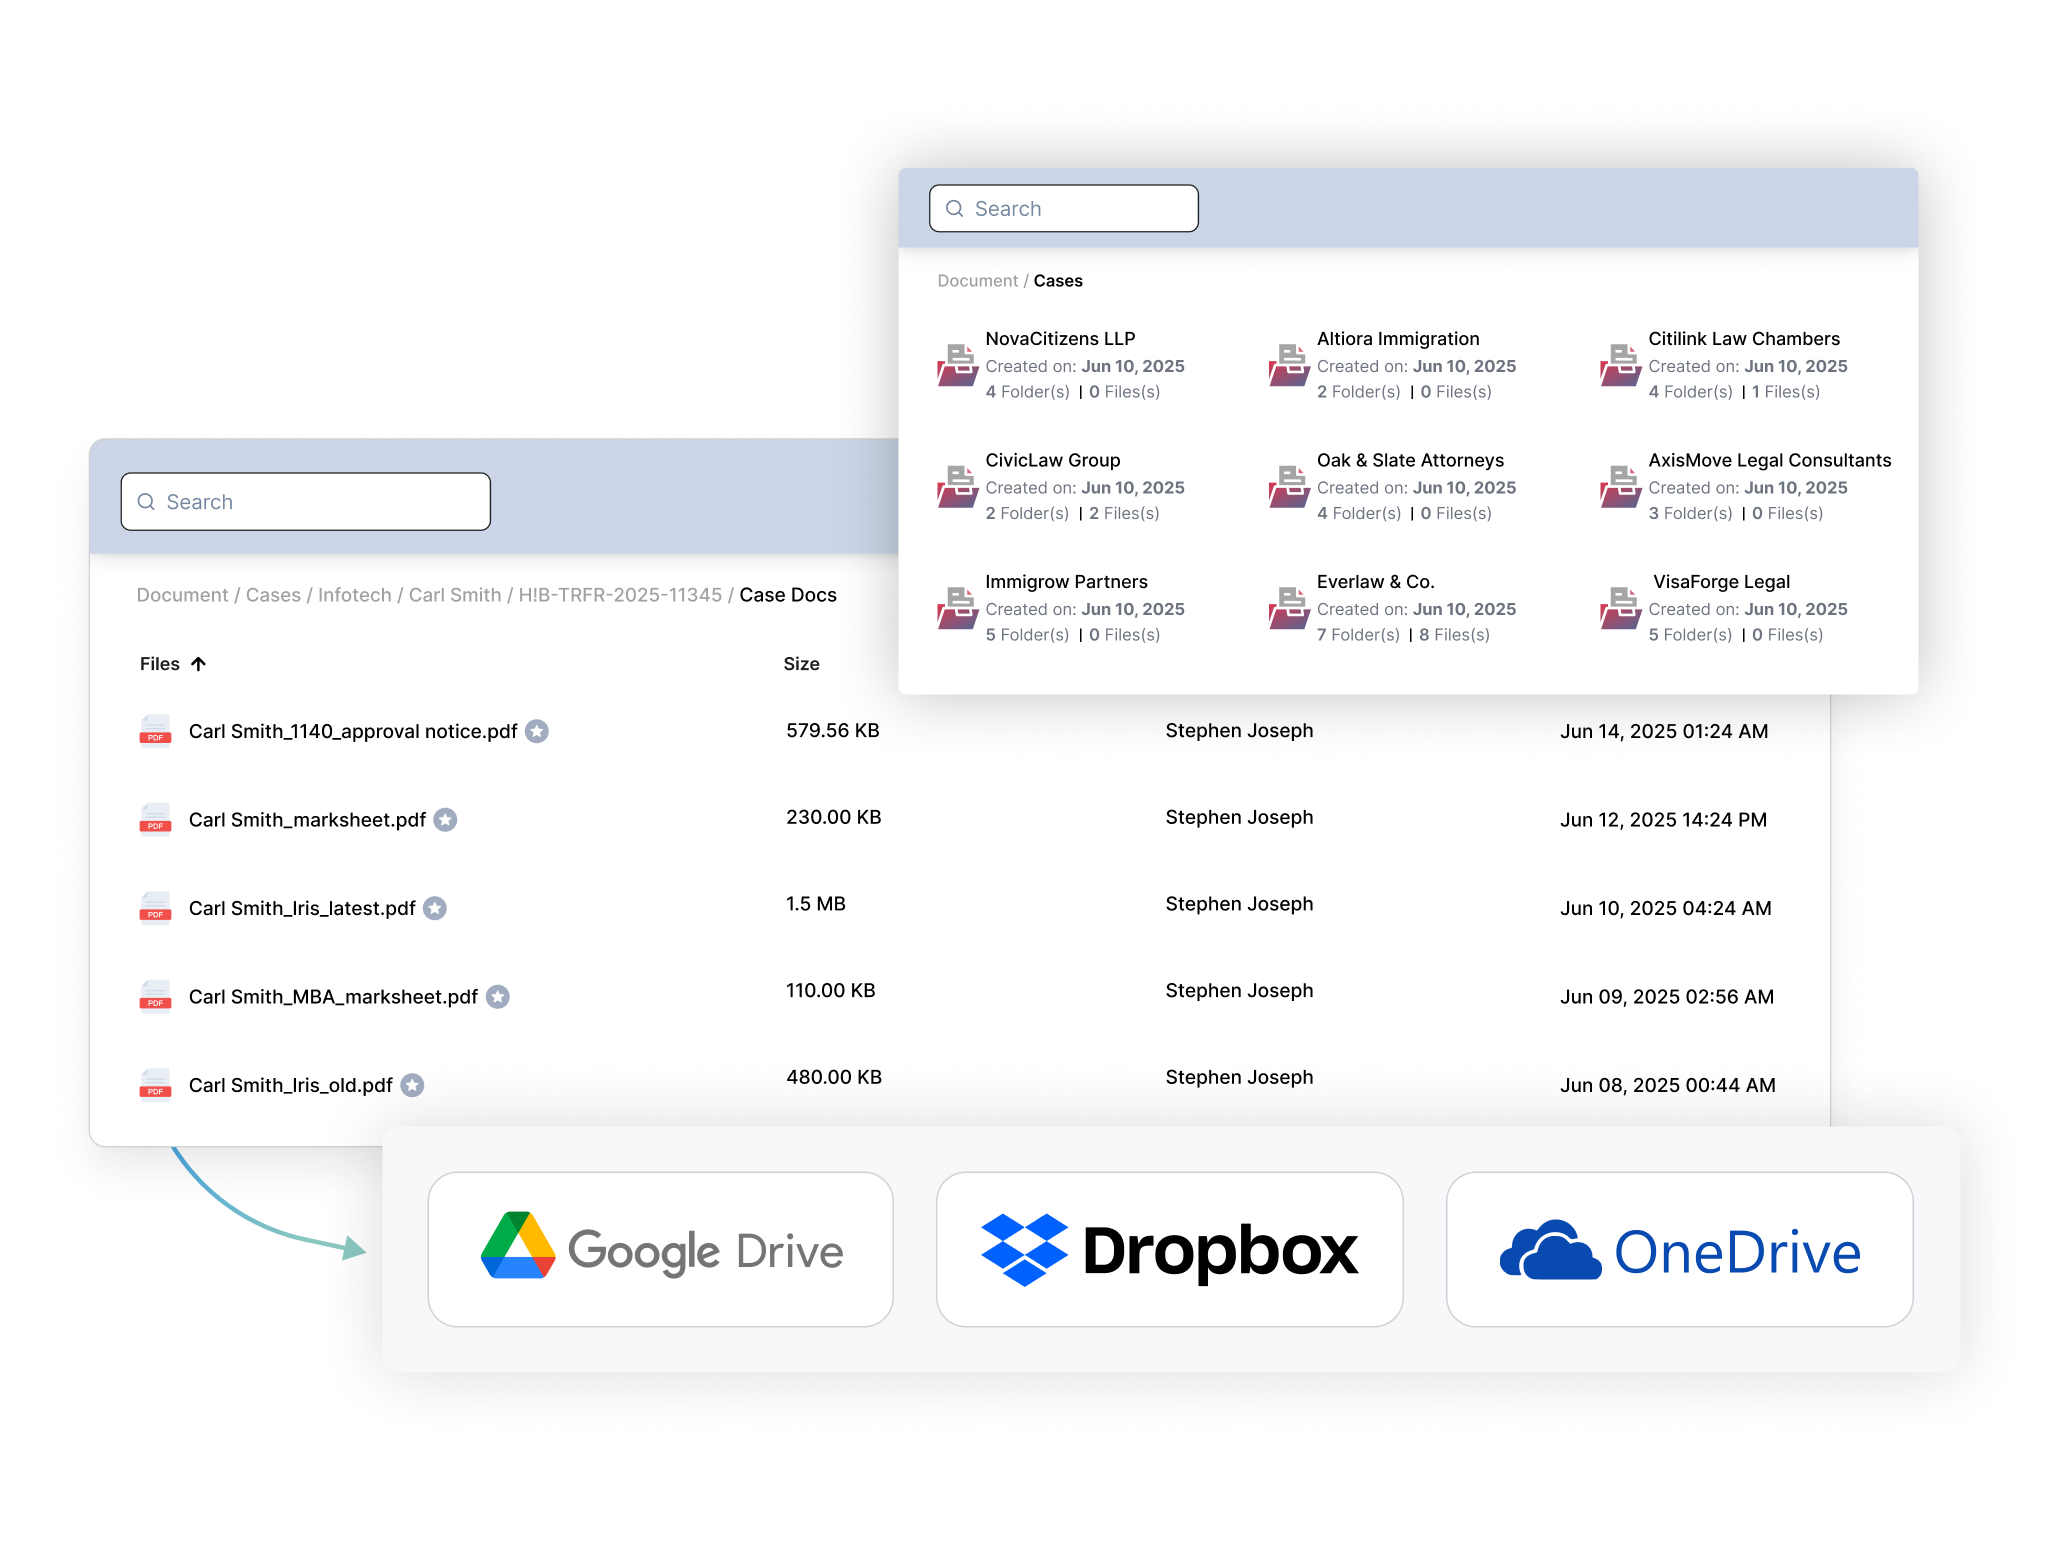Click the Google Drive logo icon
This screenshot has height=1541, width=2049.
(518, 1247)
